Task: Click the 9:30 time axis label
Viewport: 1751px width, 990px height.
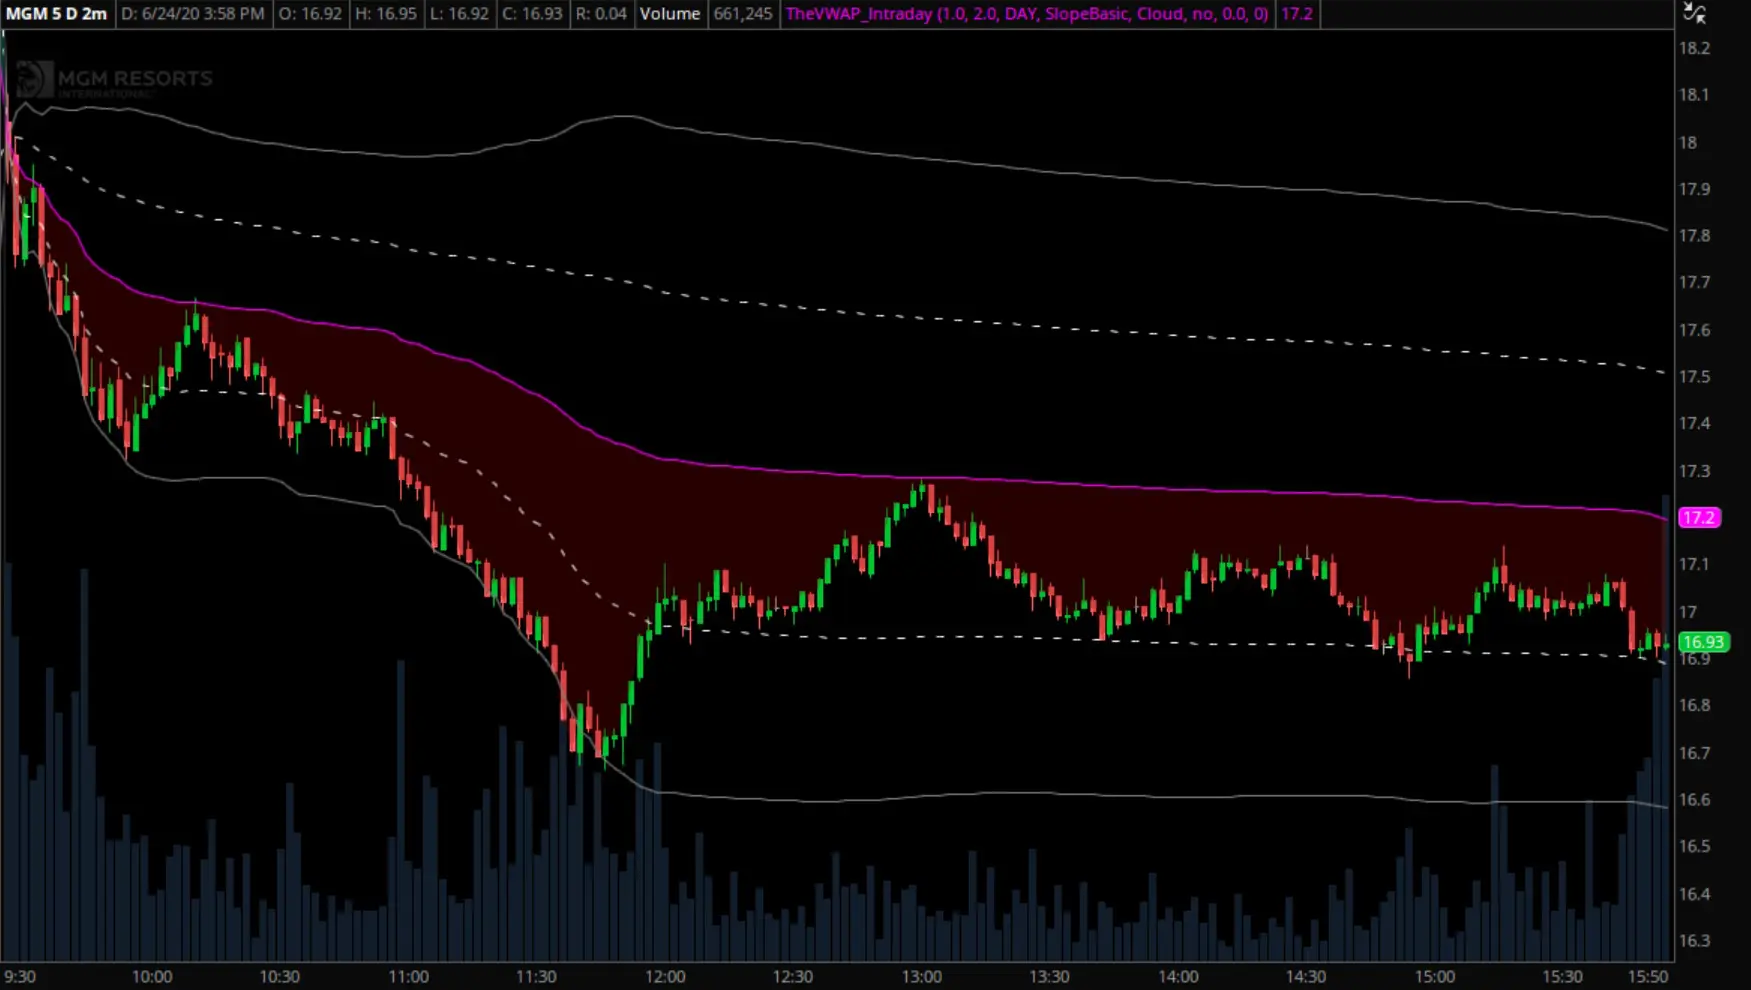Action: [x=20, y=977]
